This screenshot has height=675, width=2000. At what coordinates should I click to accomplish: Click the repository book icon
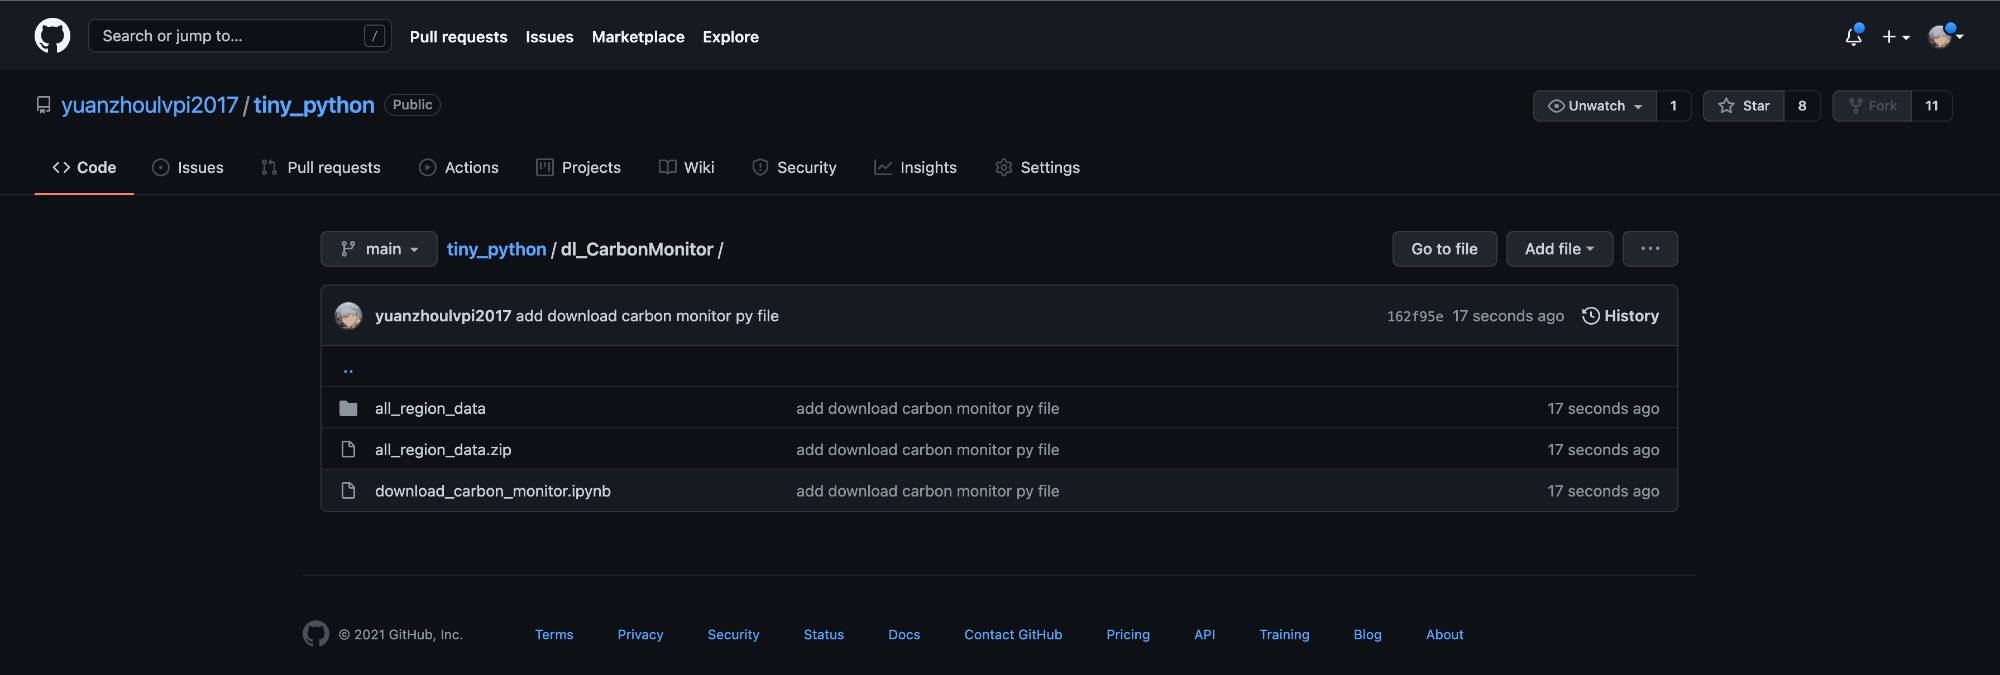[44, 105]
